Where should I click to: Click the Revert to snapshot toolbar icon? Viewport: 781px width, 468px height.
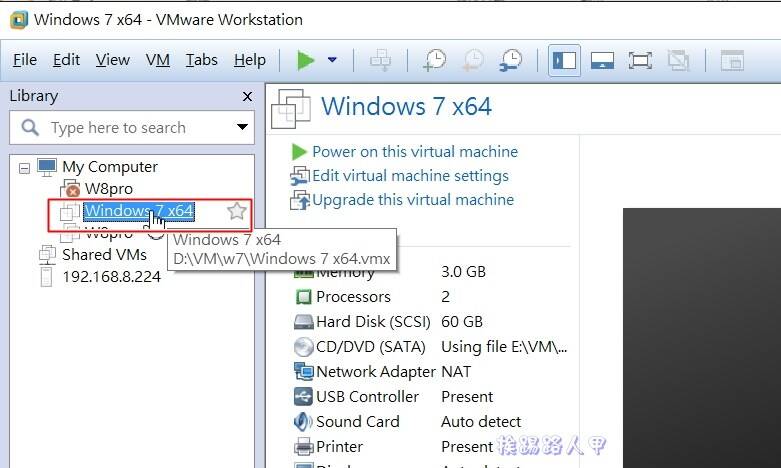pos(473,60)
